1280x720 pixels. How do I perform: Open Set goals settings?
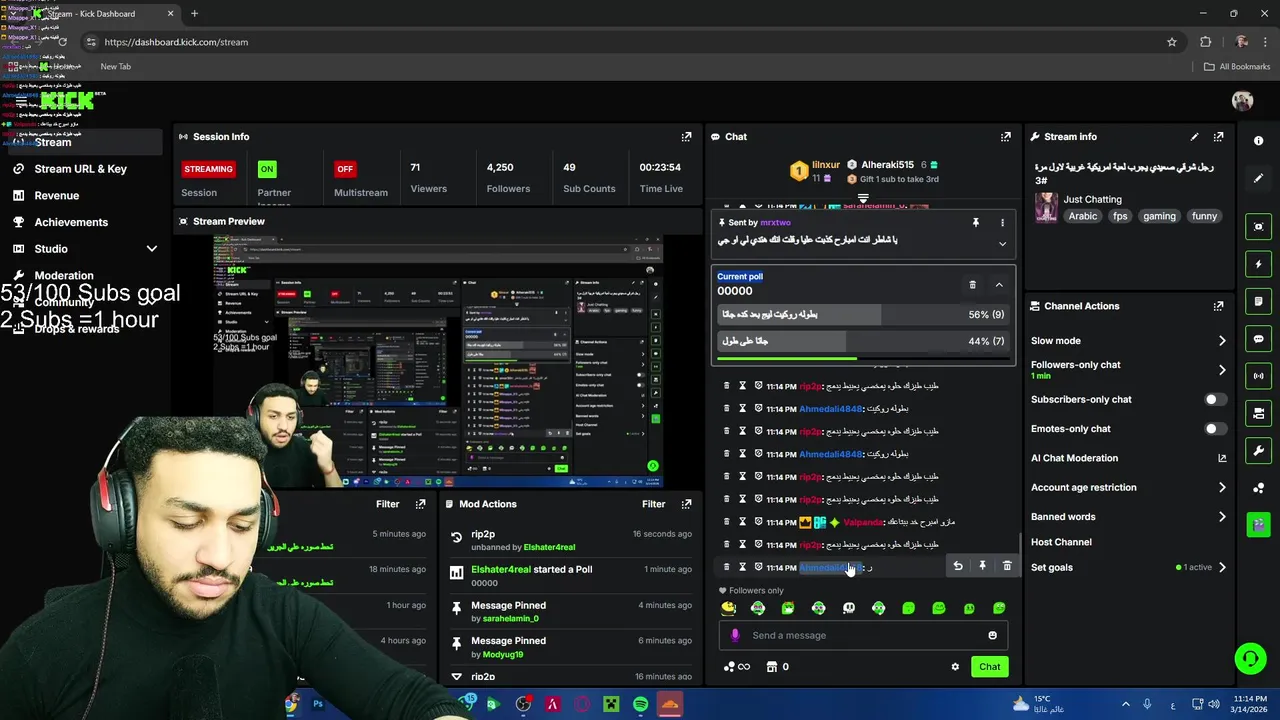point(1128,567)
